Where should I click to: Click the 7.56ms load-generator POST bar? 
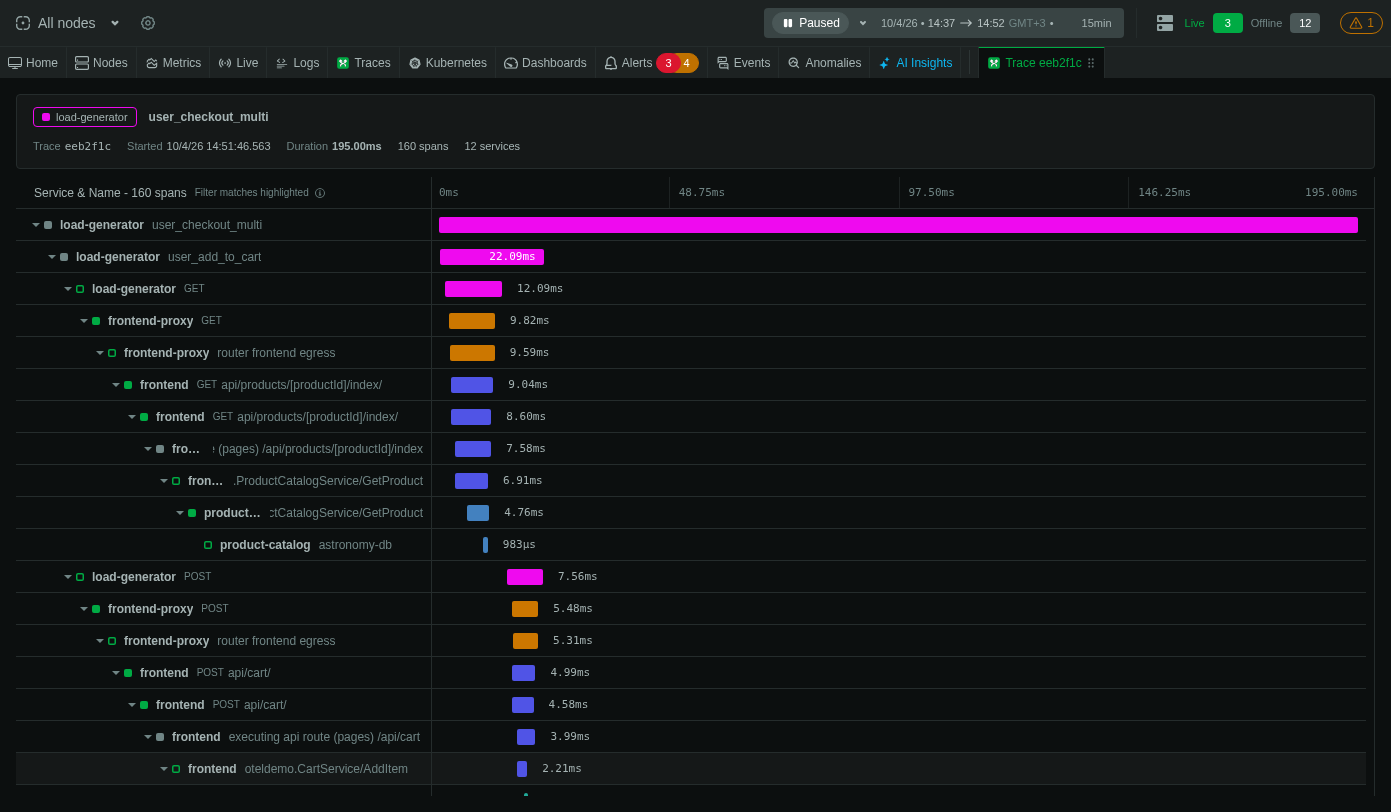point(525,577)
